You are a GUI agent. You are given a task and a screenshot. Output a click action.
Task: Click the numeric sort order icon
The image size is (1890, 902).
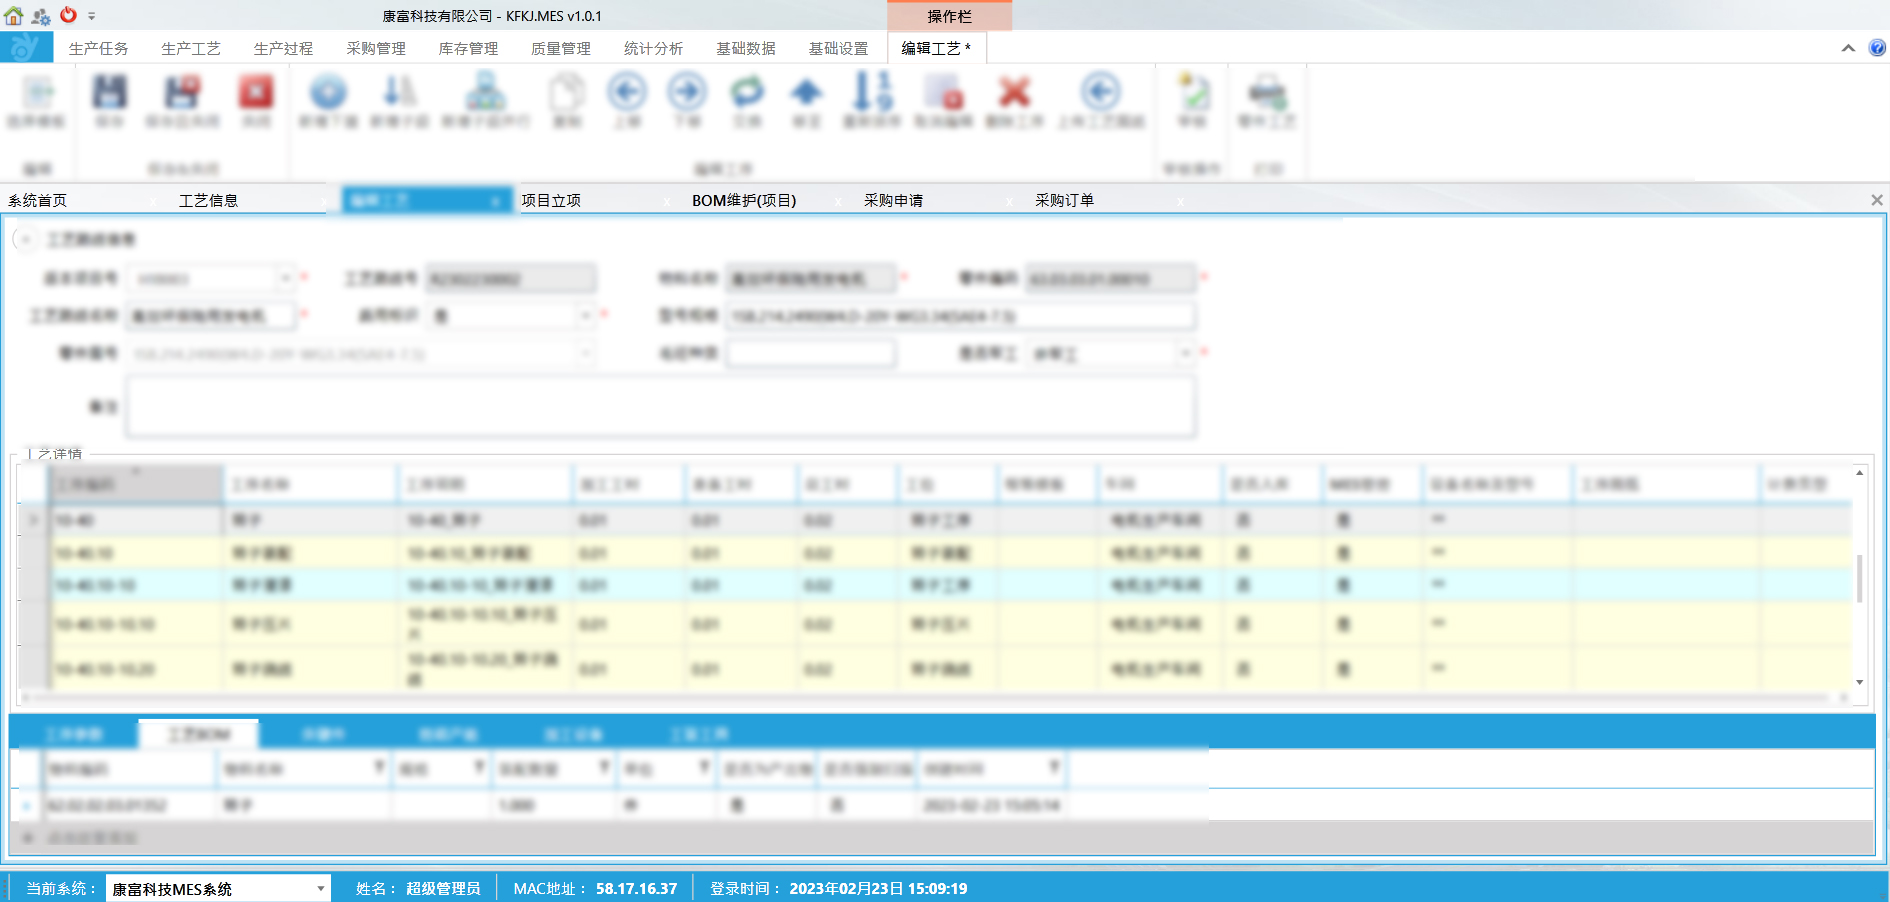[x=871, y=92]
